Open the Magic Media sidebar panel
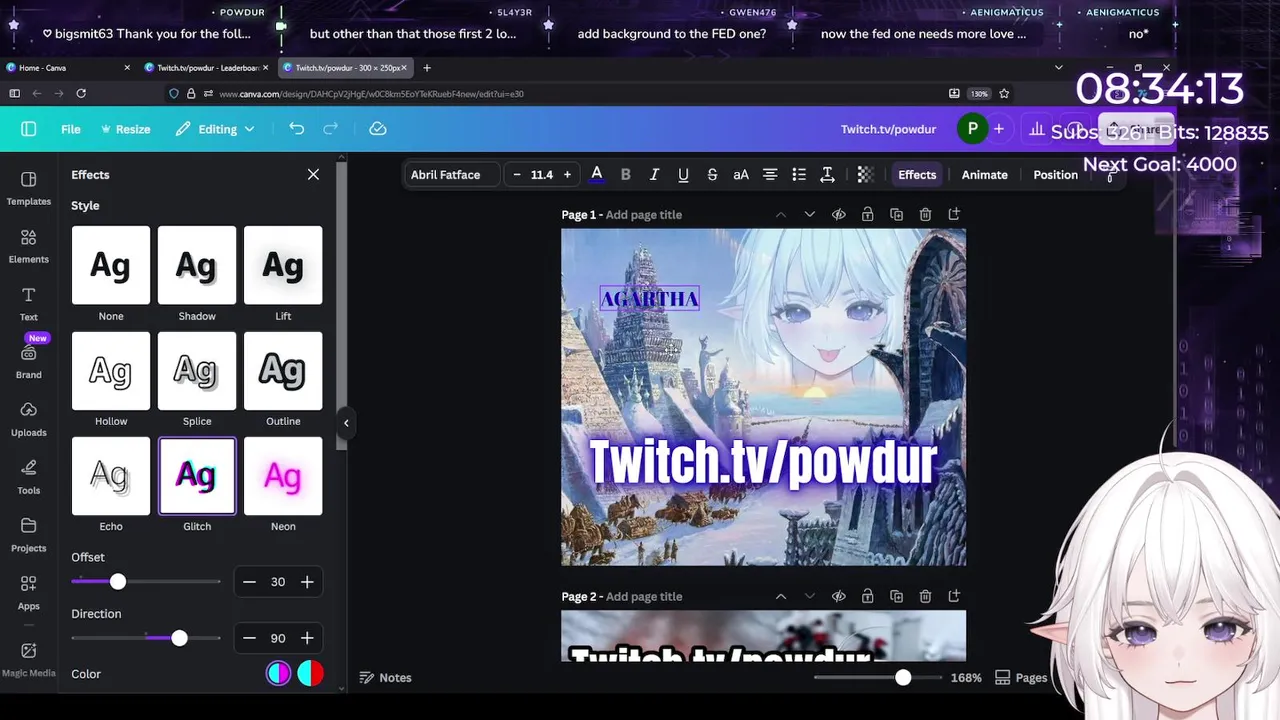This screenshot has width=1280, height=720. coord(28,660)
